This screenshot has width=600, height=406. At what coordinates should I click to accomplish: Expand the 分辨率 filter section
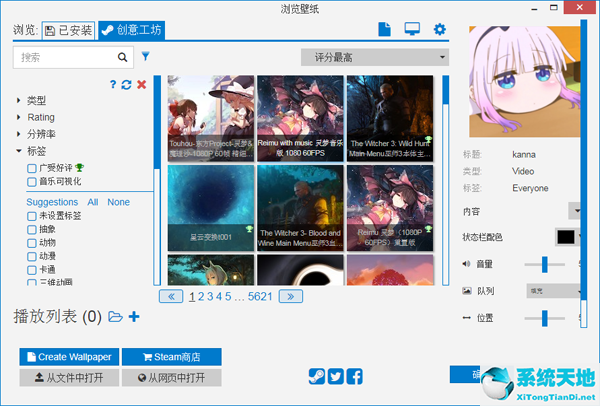pos(19,134)
